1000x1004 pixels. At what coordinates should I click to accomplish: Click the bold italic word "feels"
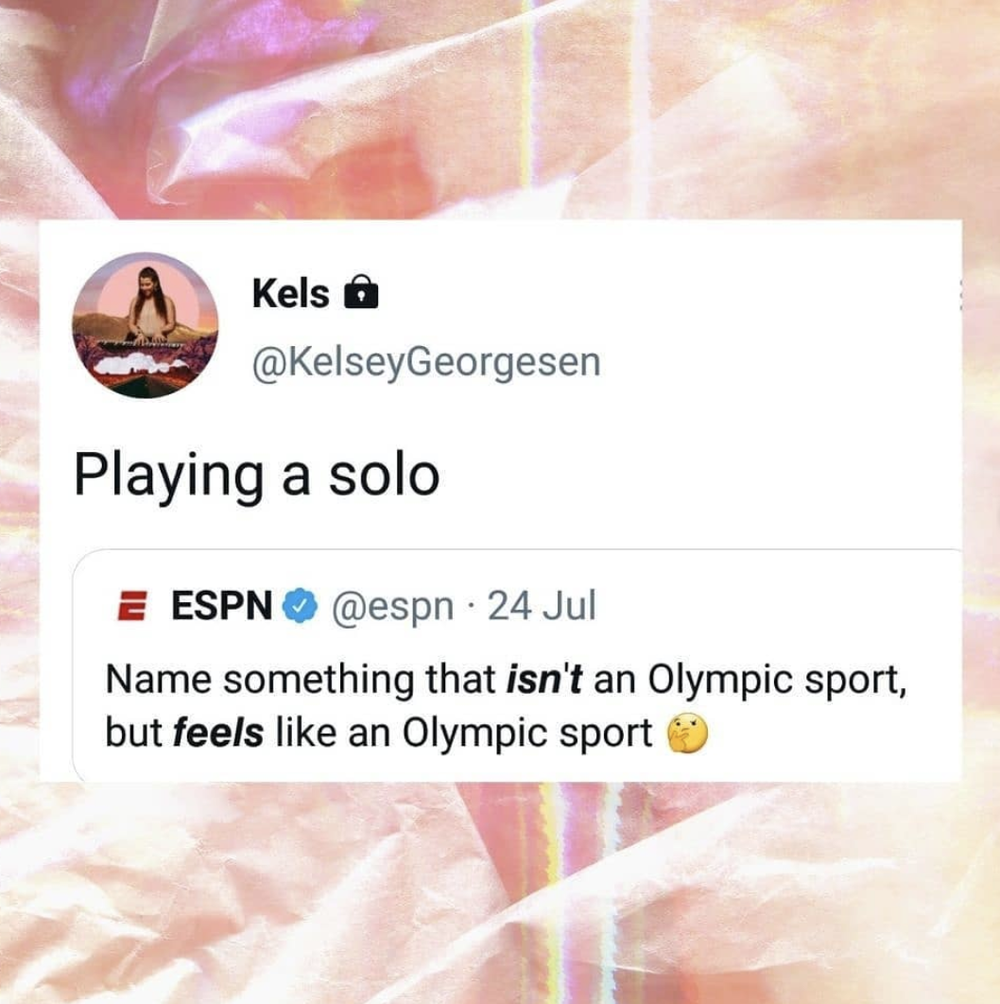(218, 733)
